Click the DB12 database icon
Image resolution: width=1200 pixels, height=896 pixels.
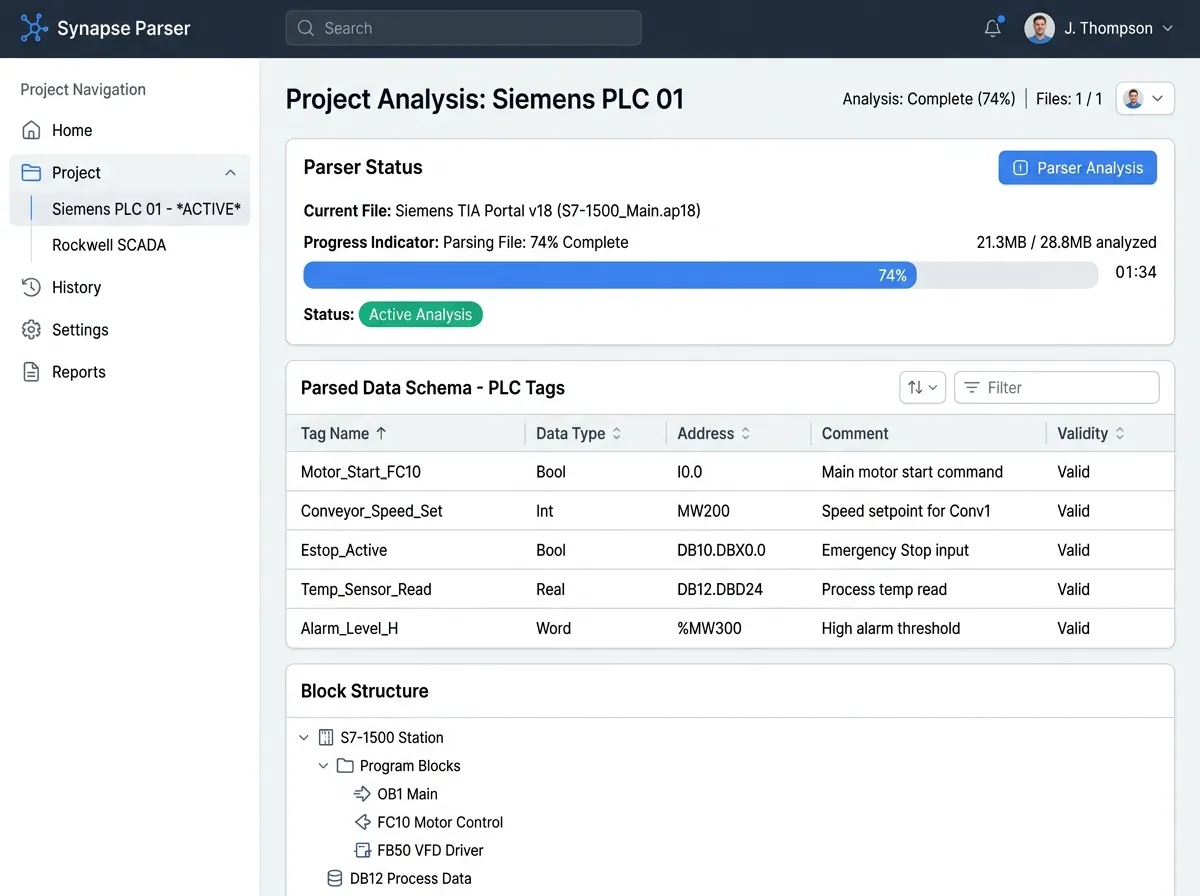335,878
